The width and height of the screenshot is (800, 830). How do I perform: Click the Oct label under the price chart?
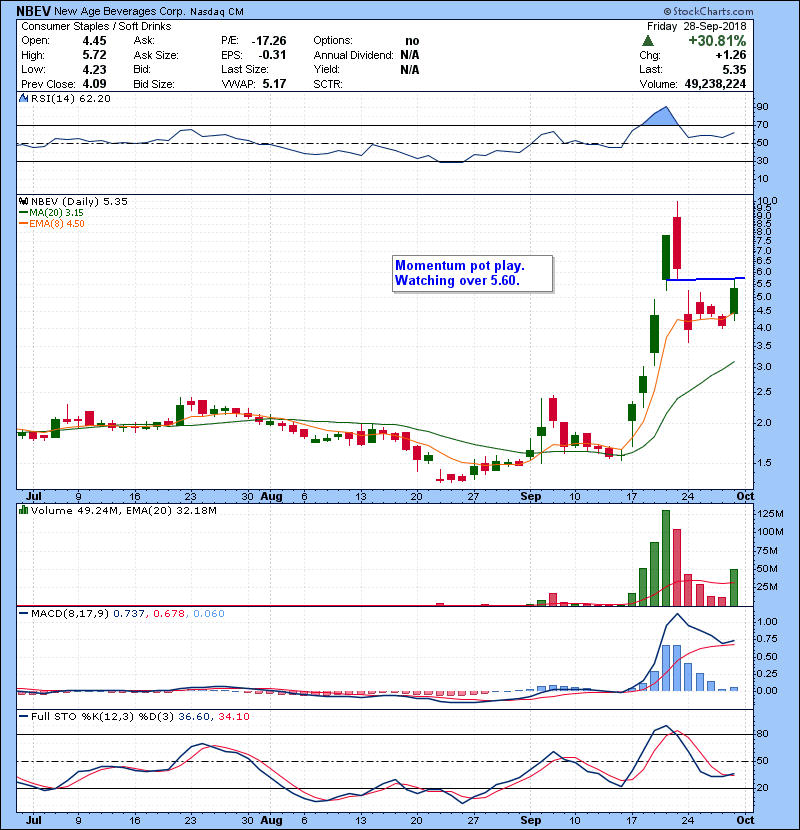point(745,497)
